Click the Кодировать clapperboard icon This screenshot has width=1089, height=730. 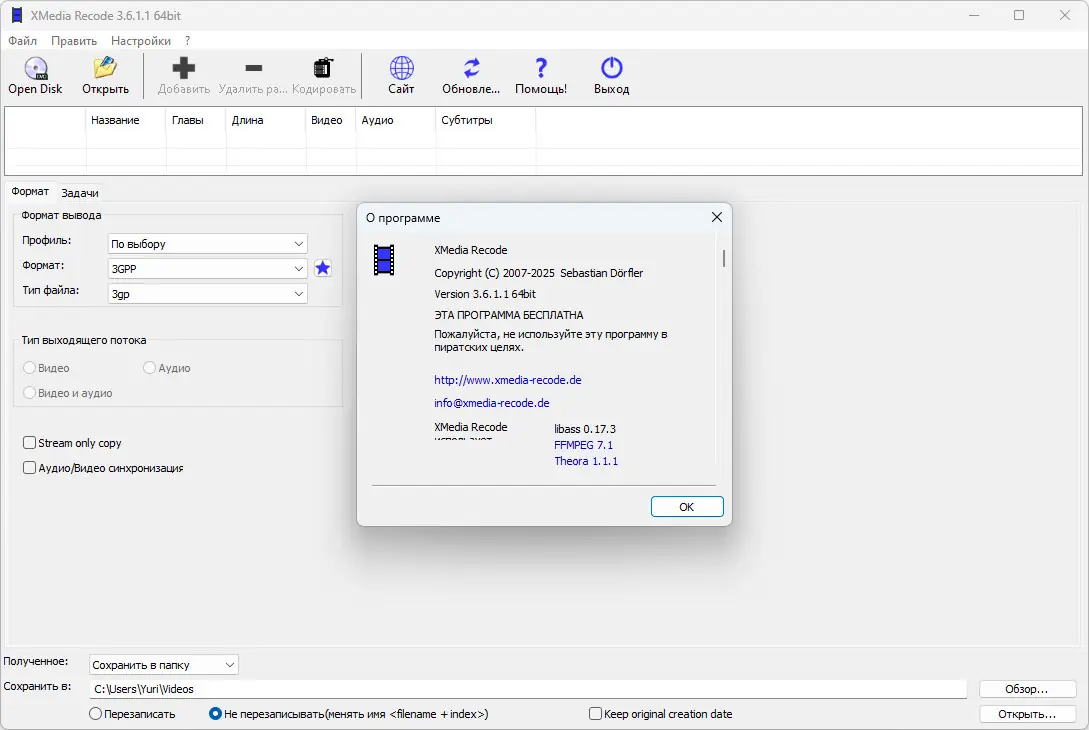click(324, 68)
